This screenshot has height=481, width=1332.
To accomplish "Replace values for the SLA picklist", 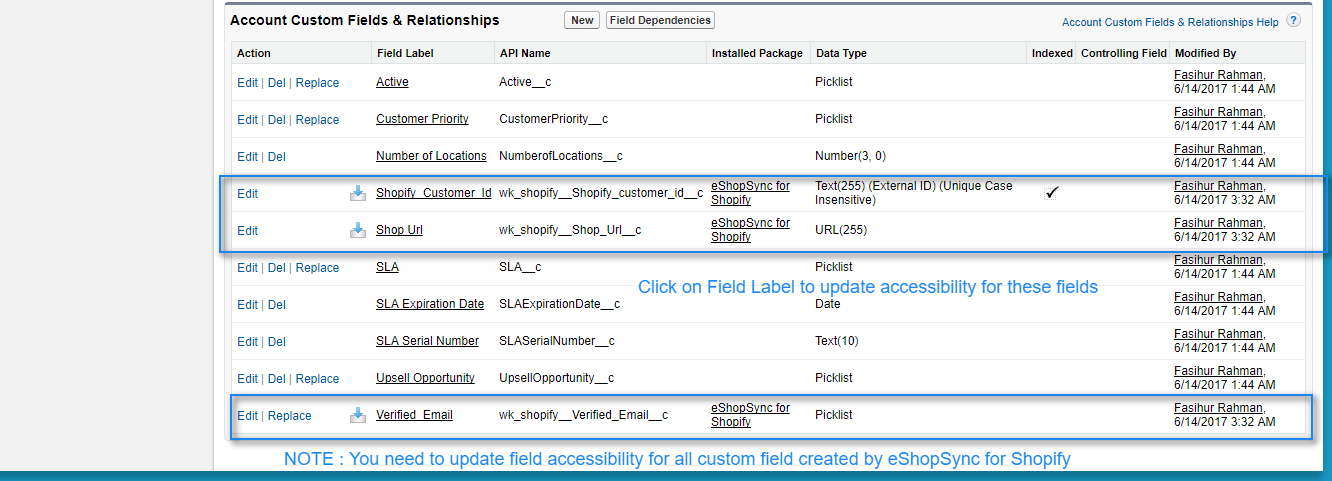I will coord(317,268).
